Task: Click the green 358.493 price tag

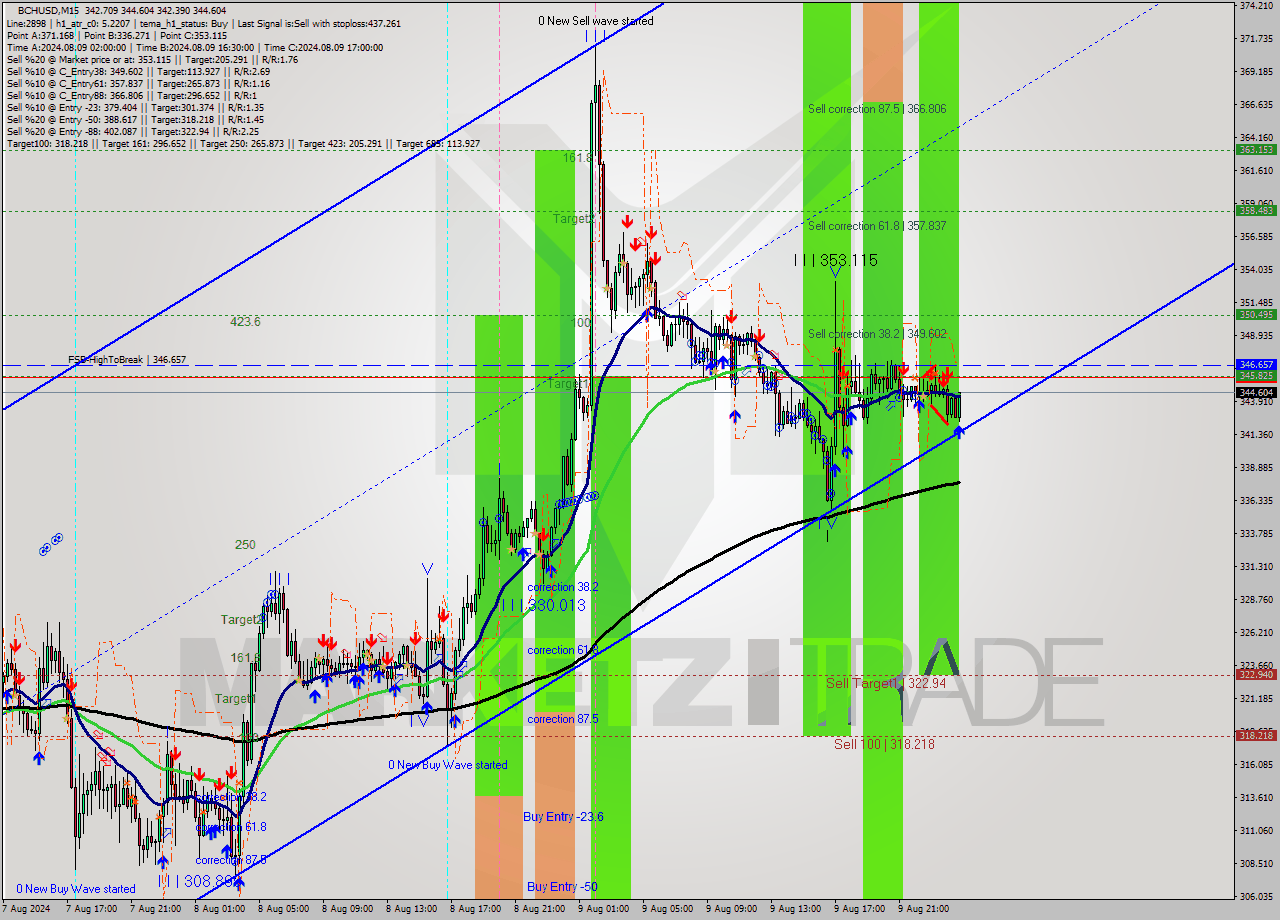Action: (1256, 211)
